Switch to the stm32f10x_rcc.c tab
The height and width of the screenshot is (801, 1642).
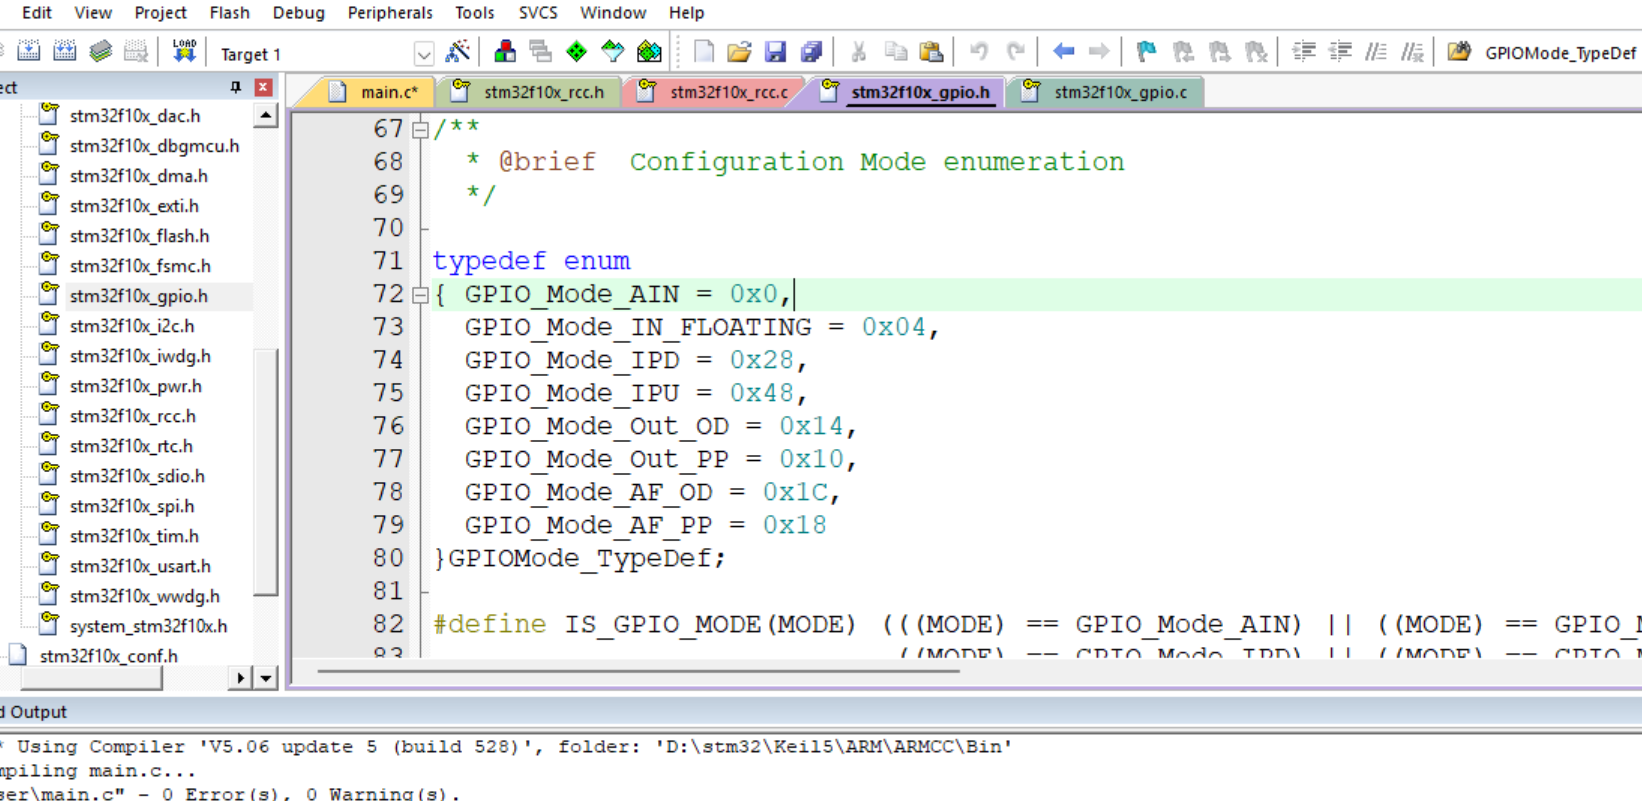click(x=716, y=92)
